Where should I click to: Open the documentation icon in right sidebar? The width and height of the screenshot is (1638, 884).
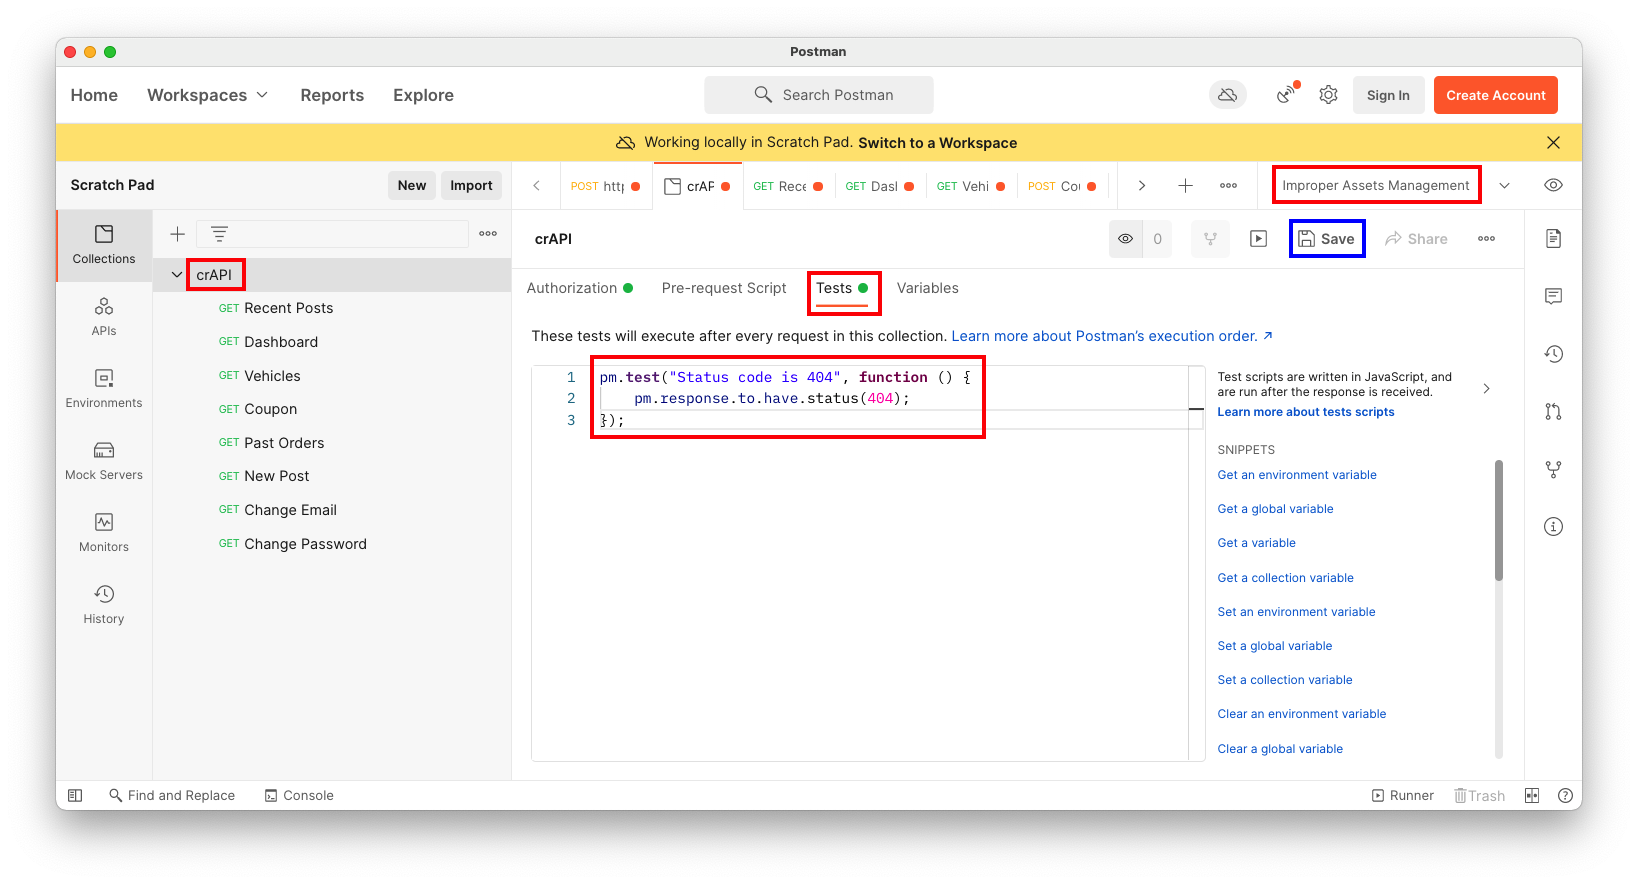[x=1553, y=238]
